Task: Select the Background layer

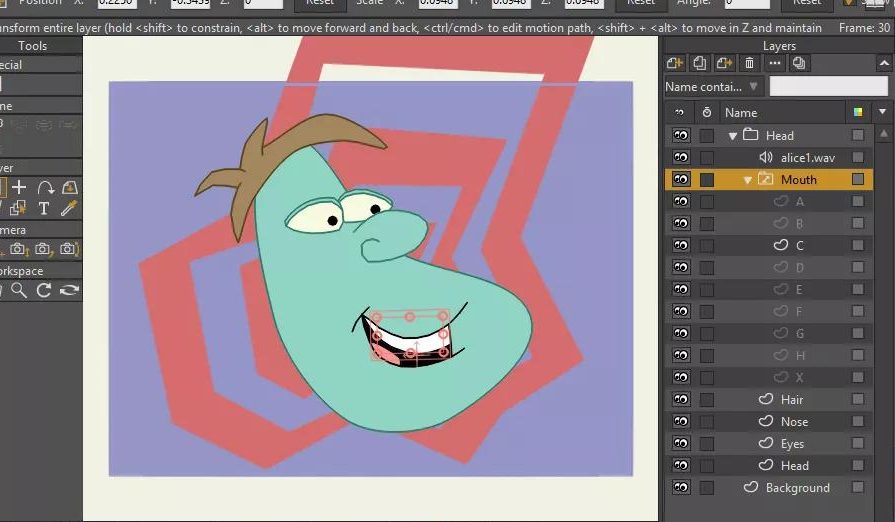Action: click(797, 488)
